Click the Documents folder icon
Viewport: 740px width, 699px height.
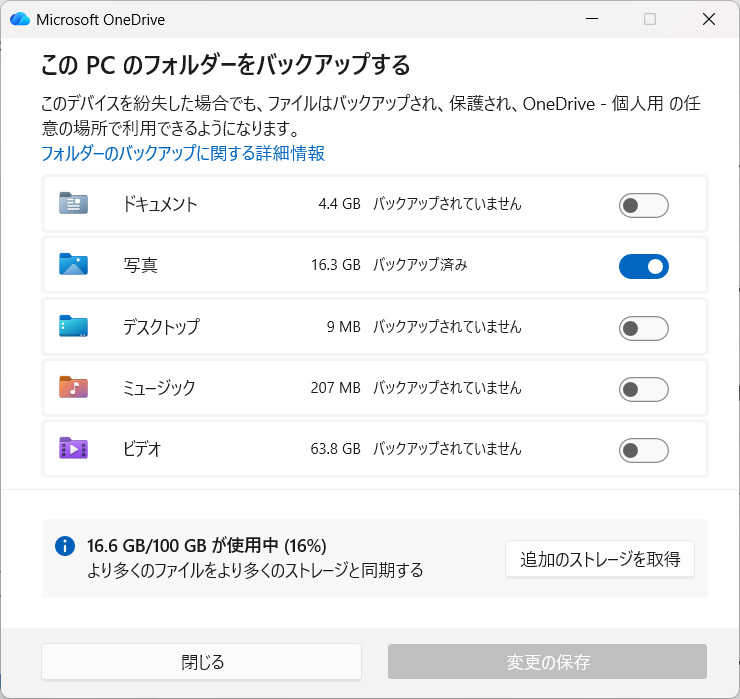click(x=73, y=204)
